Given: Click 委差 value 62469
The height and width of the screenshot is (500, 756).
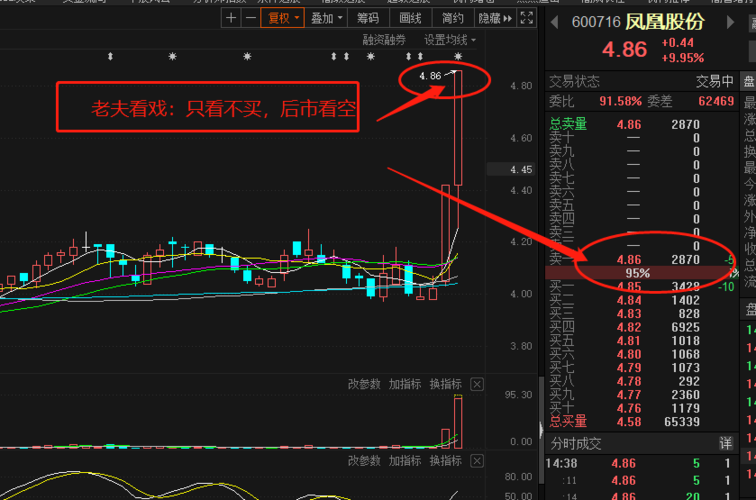Looking at the screenshot, I should point(716,101).
